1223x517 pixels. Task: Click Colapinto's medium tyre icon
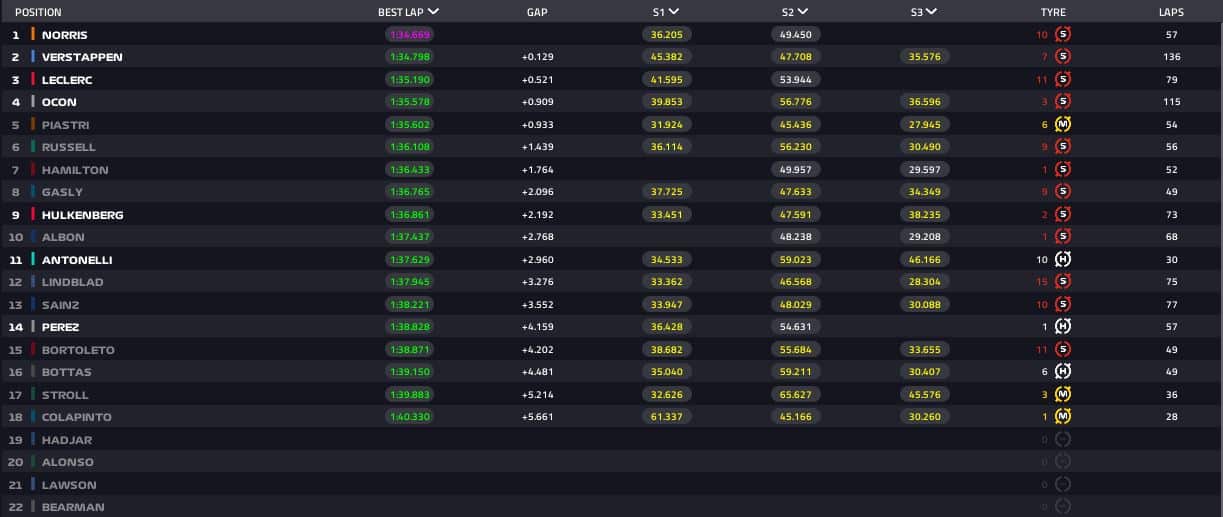1063,417
